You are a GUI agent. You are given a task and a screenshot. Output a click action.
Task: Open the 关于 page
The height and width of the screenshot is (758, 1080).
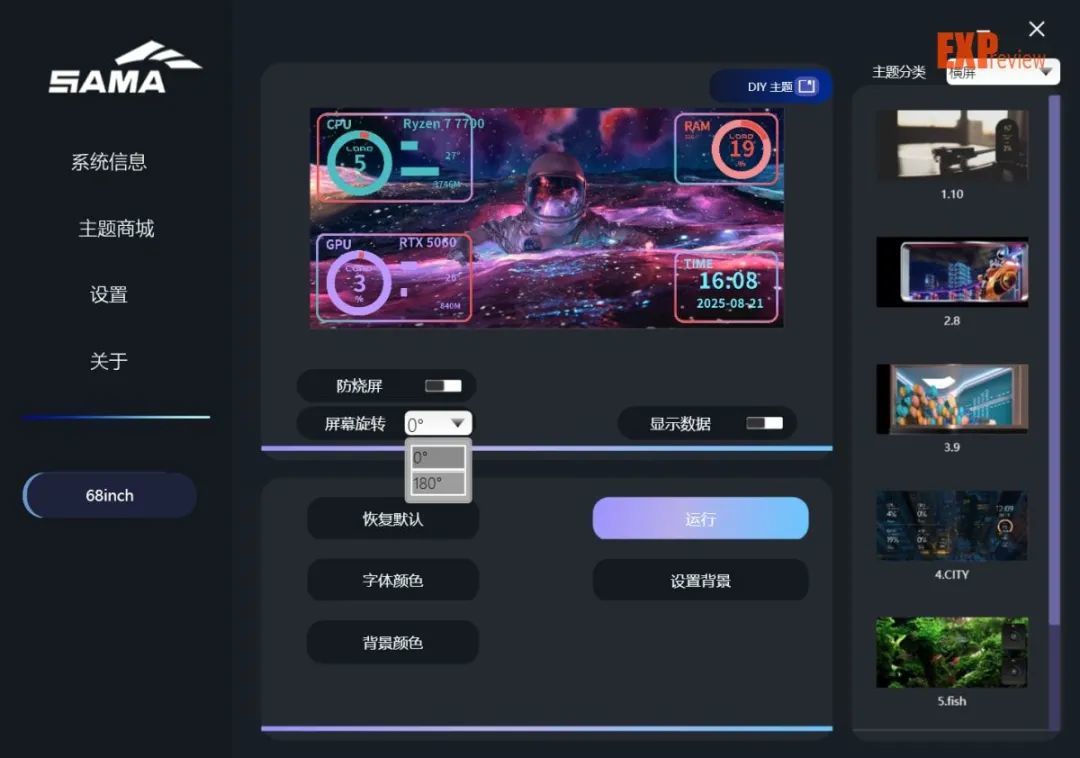109,361
